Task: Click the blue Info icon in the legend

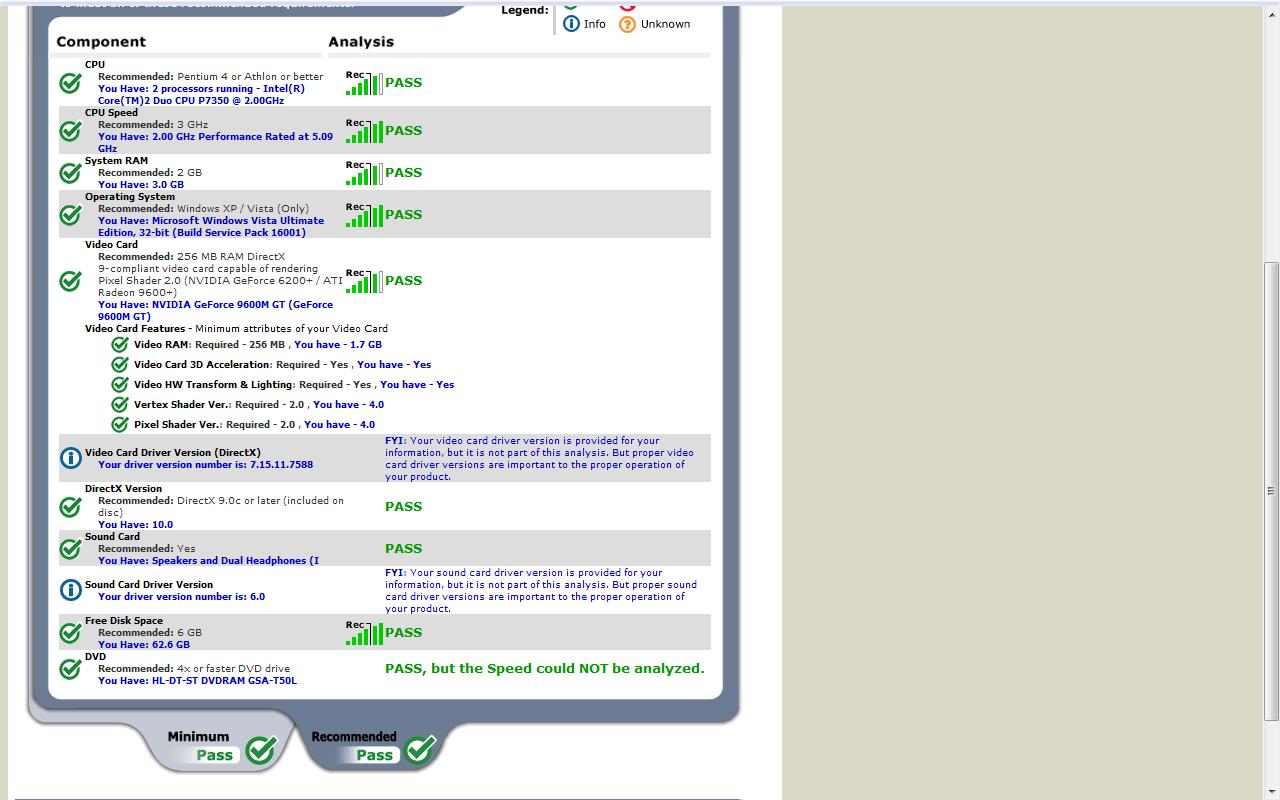Action: pos(571,24)
